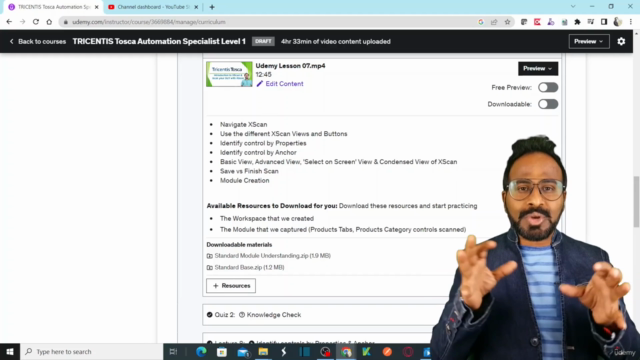Turn on the Downloadable toggle
This screenshot has height=360, width=640.
548,104
